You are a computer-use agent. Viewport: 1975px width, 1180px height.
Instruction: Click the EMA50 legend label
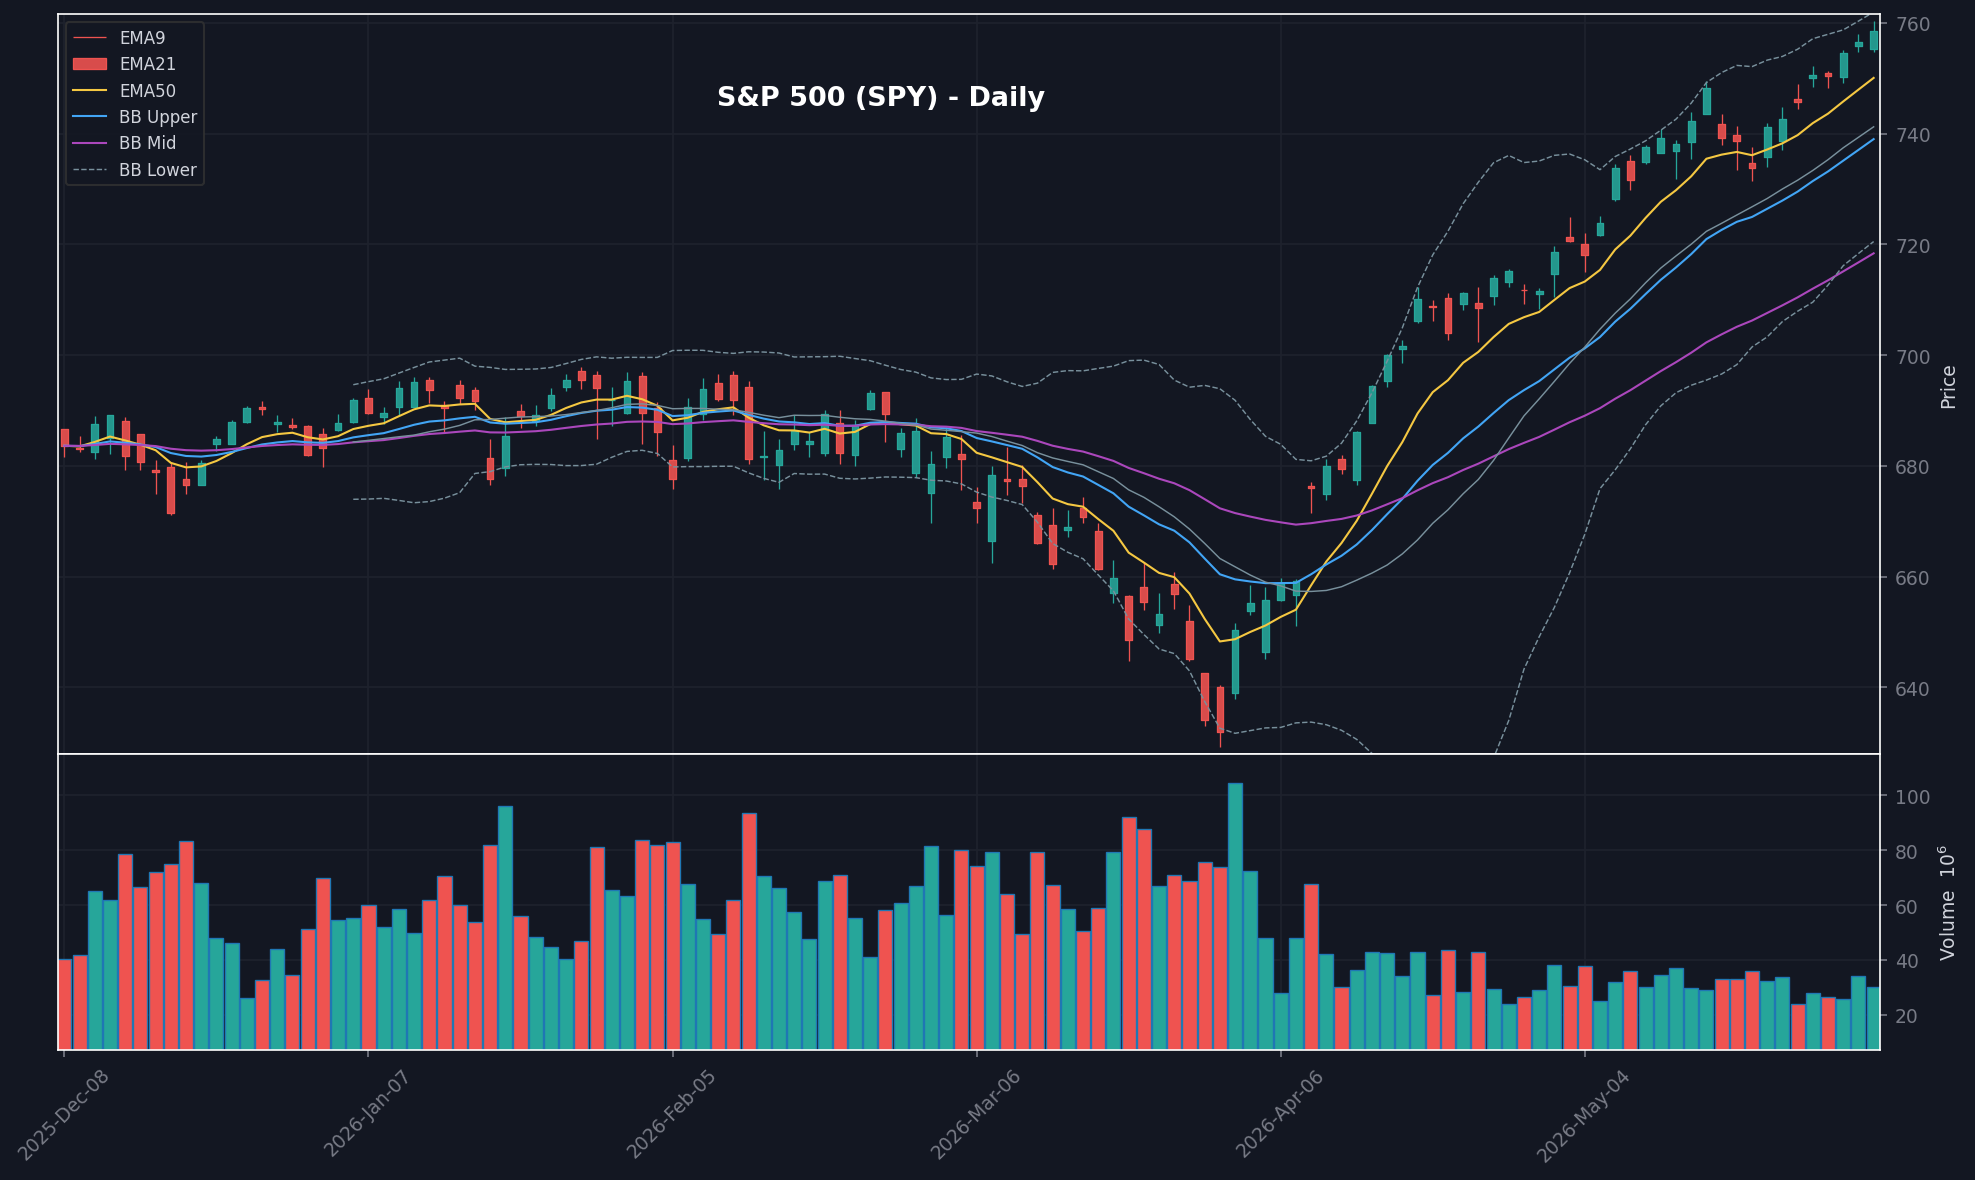(147, 91)
